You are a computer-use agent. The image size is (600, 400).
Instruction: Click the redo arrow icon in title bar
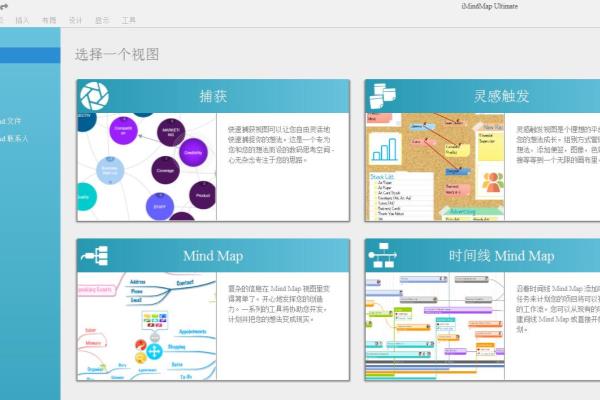4,6
